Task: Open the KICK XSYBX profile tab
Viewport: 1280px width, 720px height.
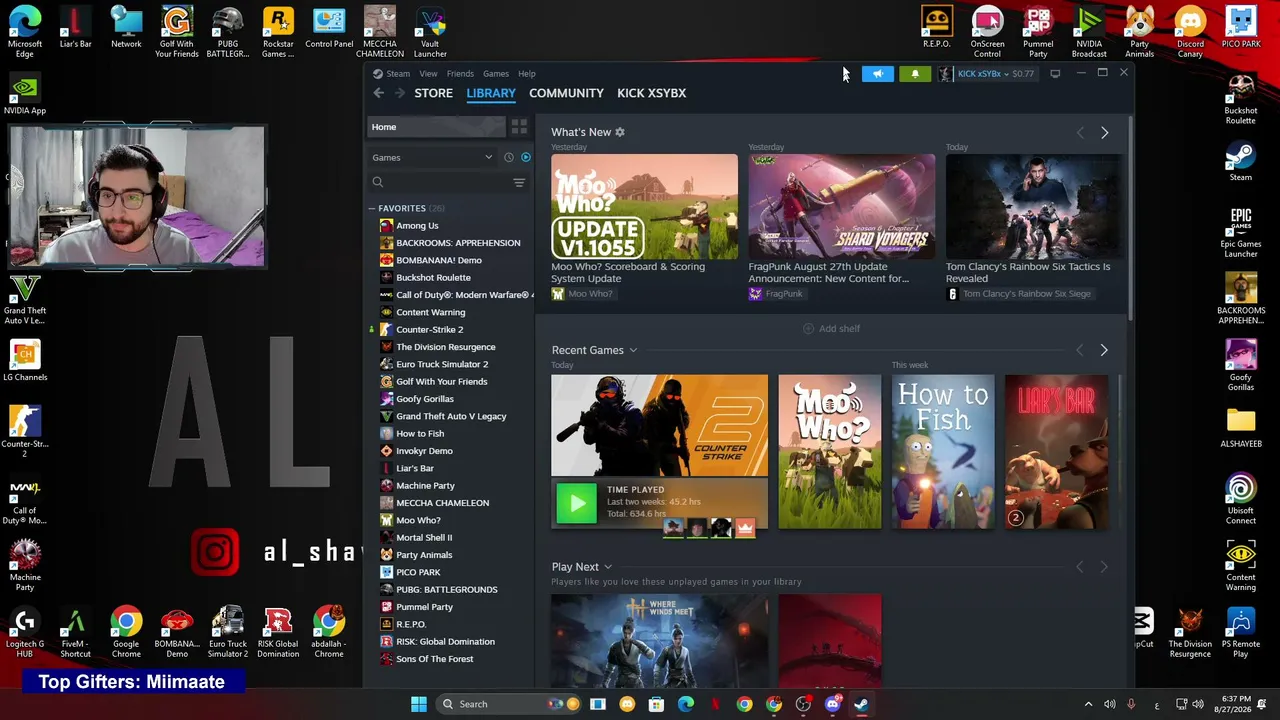Action: pyautogui.click(x=651, y=93)
